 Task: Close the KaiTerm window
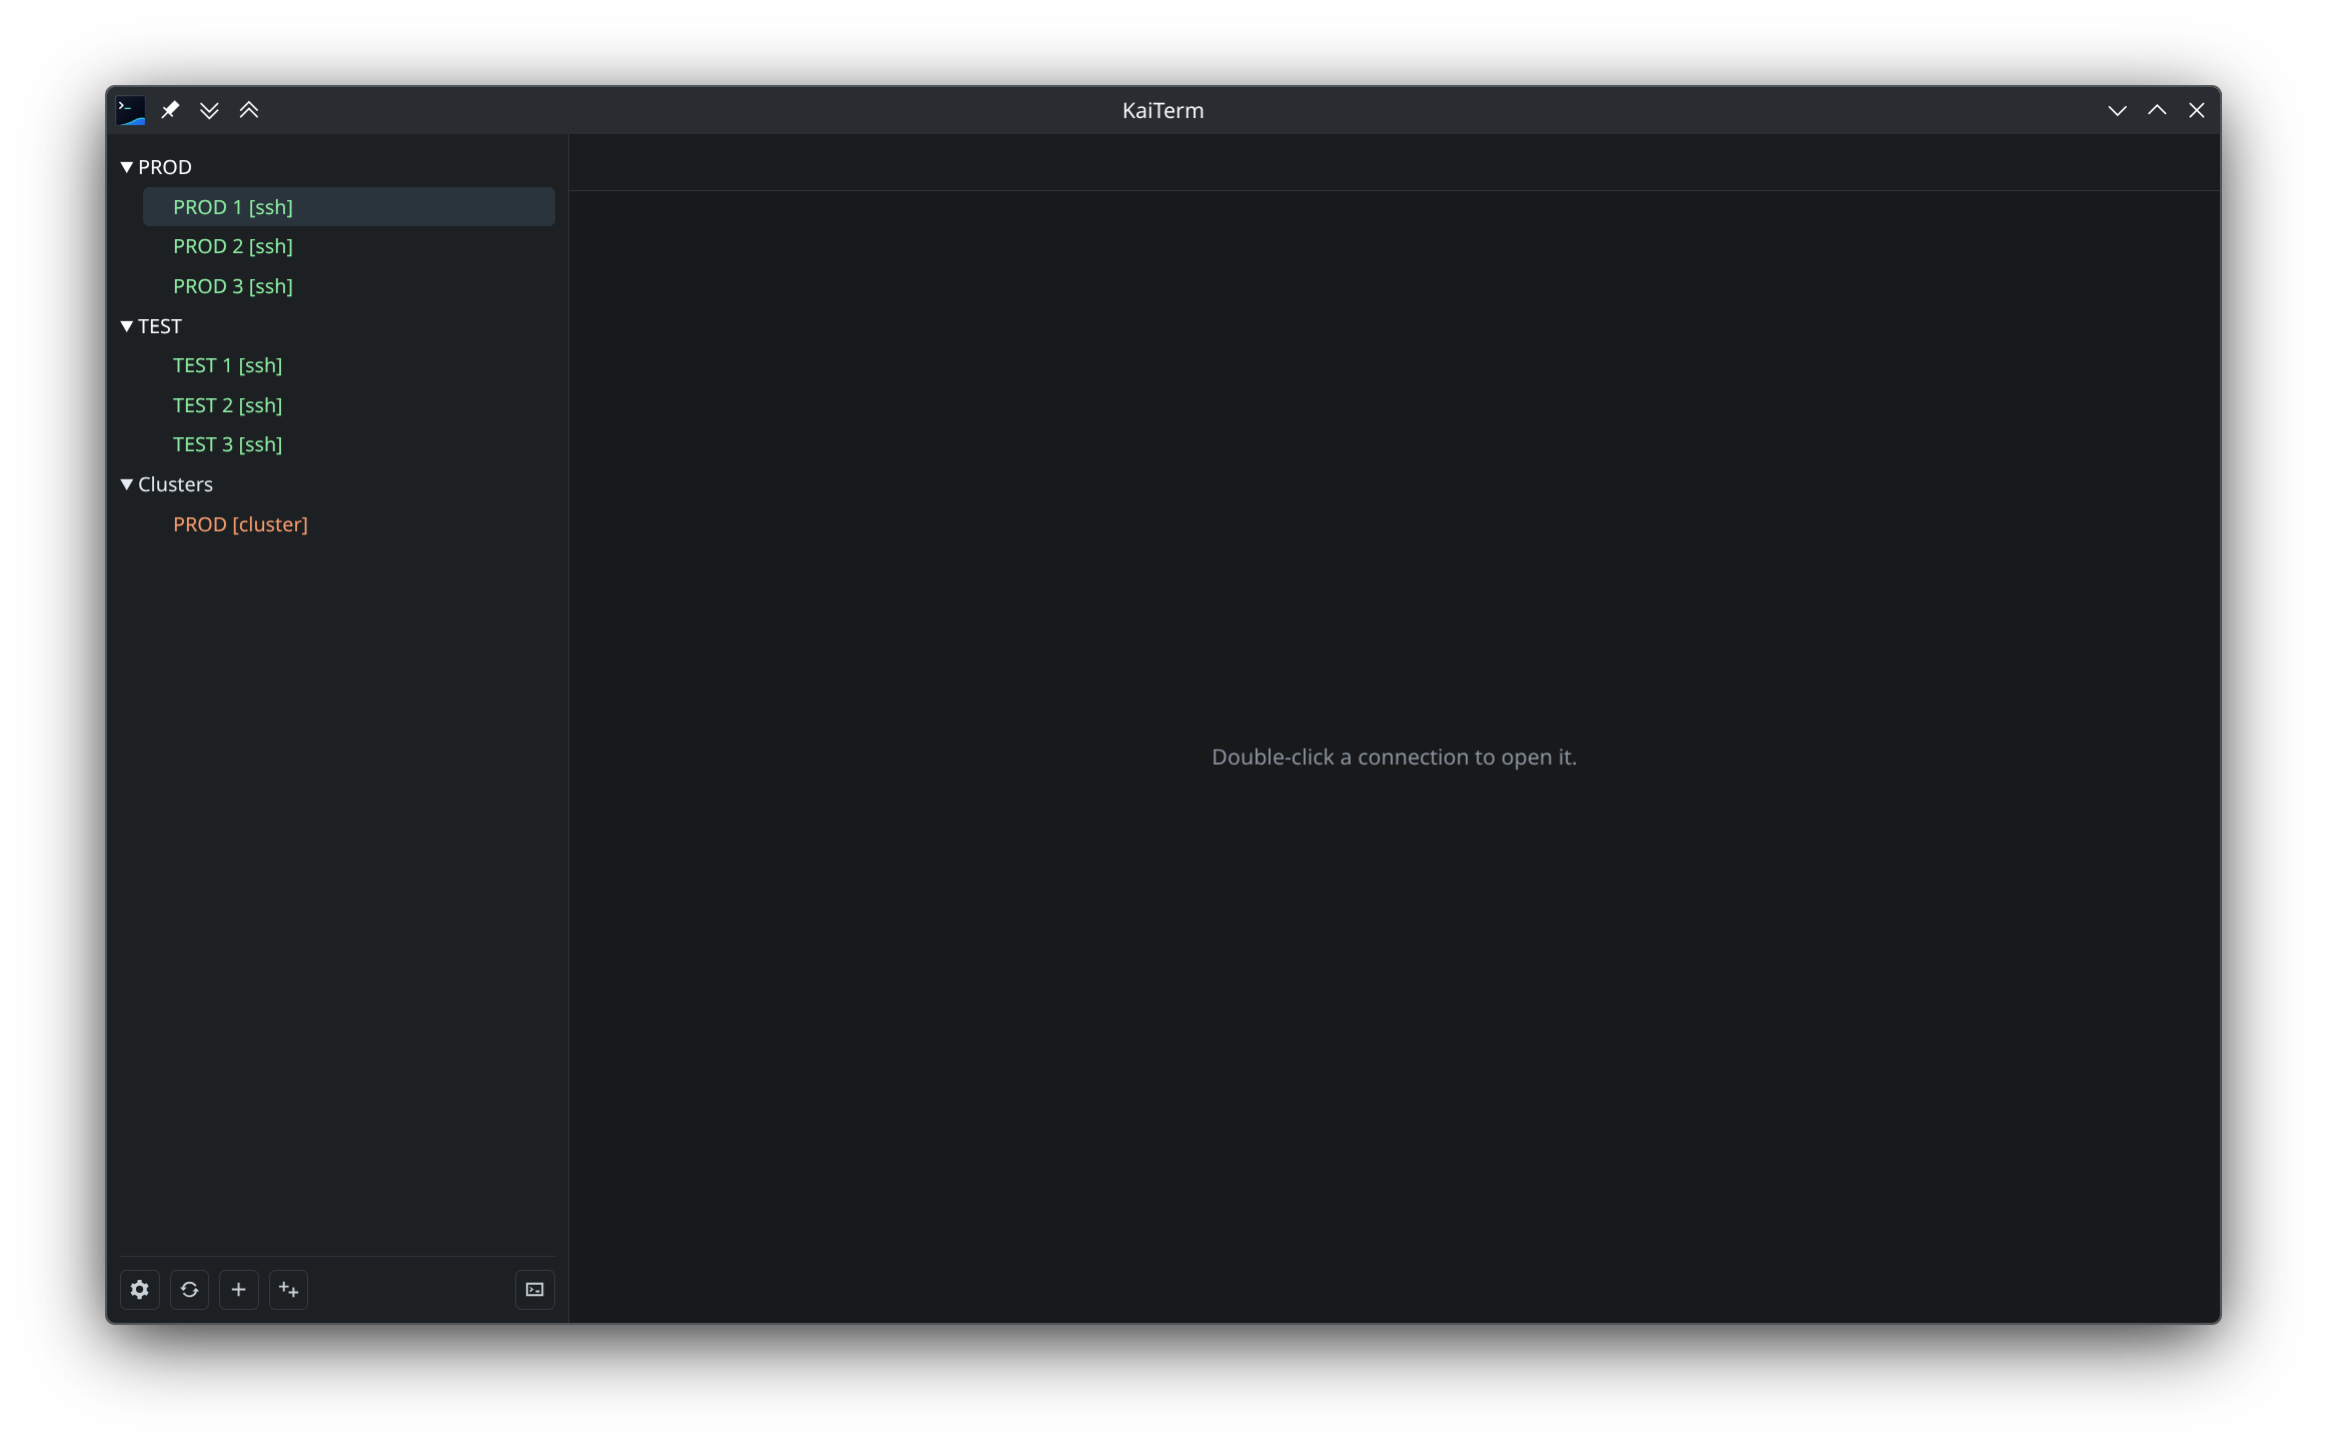pos(2196,110)
